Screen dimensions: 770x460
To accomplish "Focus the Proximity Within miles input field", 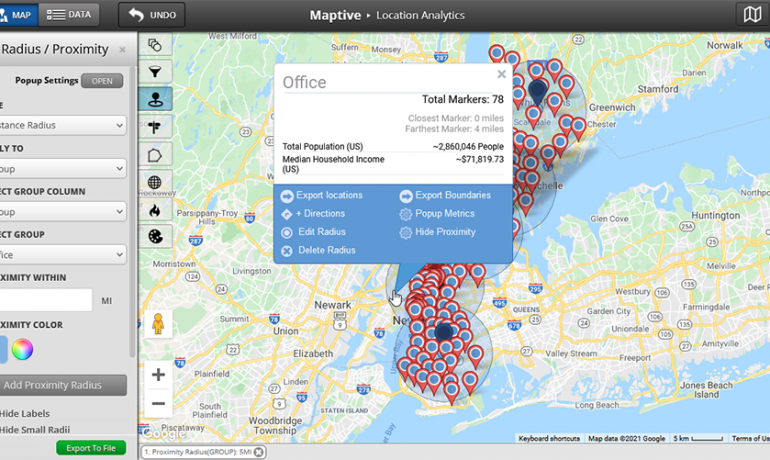I will coord(46,300).
